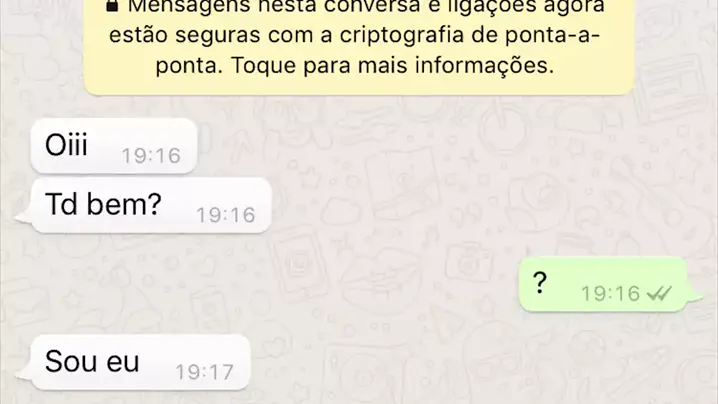
Task: Tap 'Toque para mais informações' text
Action: [392, 66]
